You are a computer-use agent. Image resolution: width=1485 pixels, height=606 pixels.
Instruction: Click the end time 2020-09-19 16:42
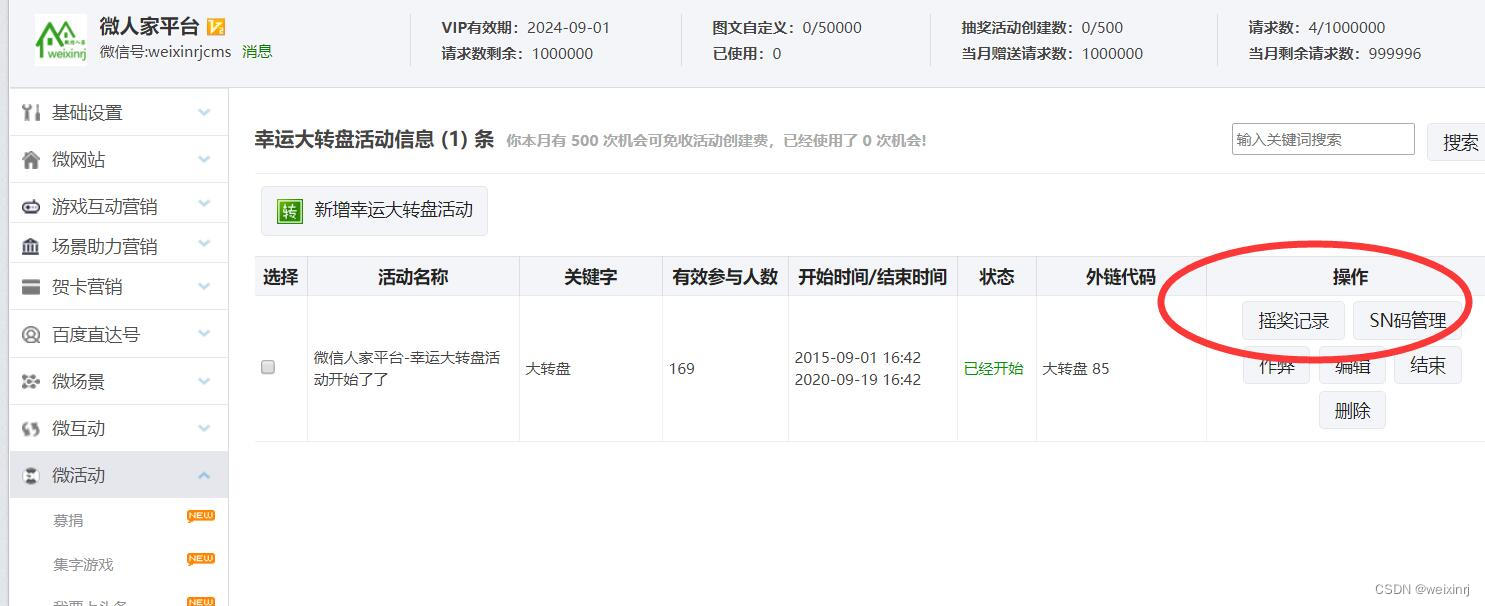[x=858, y=379]
